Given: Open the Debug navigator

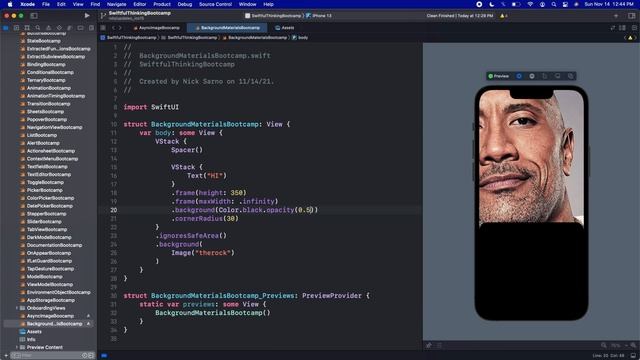Looking at the screenshot, I should click(x=70, y=28).
